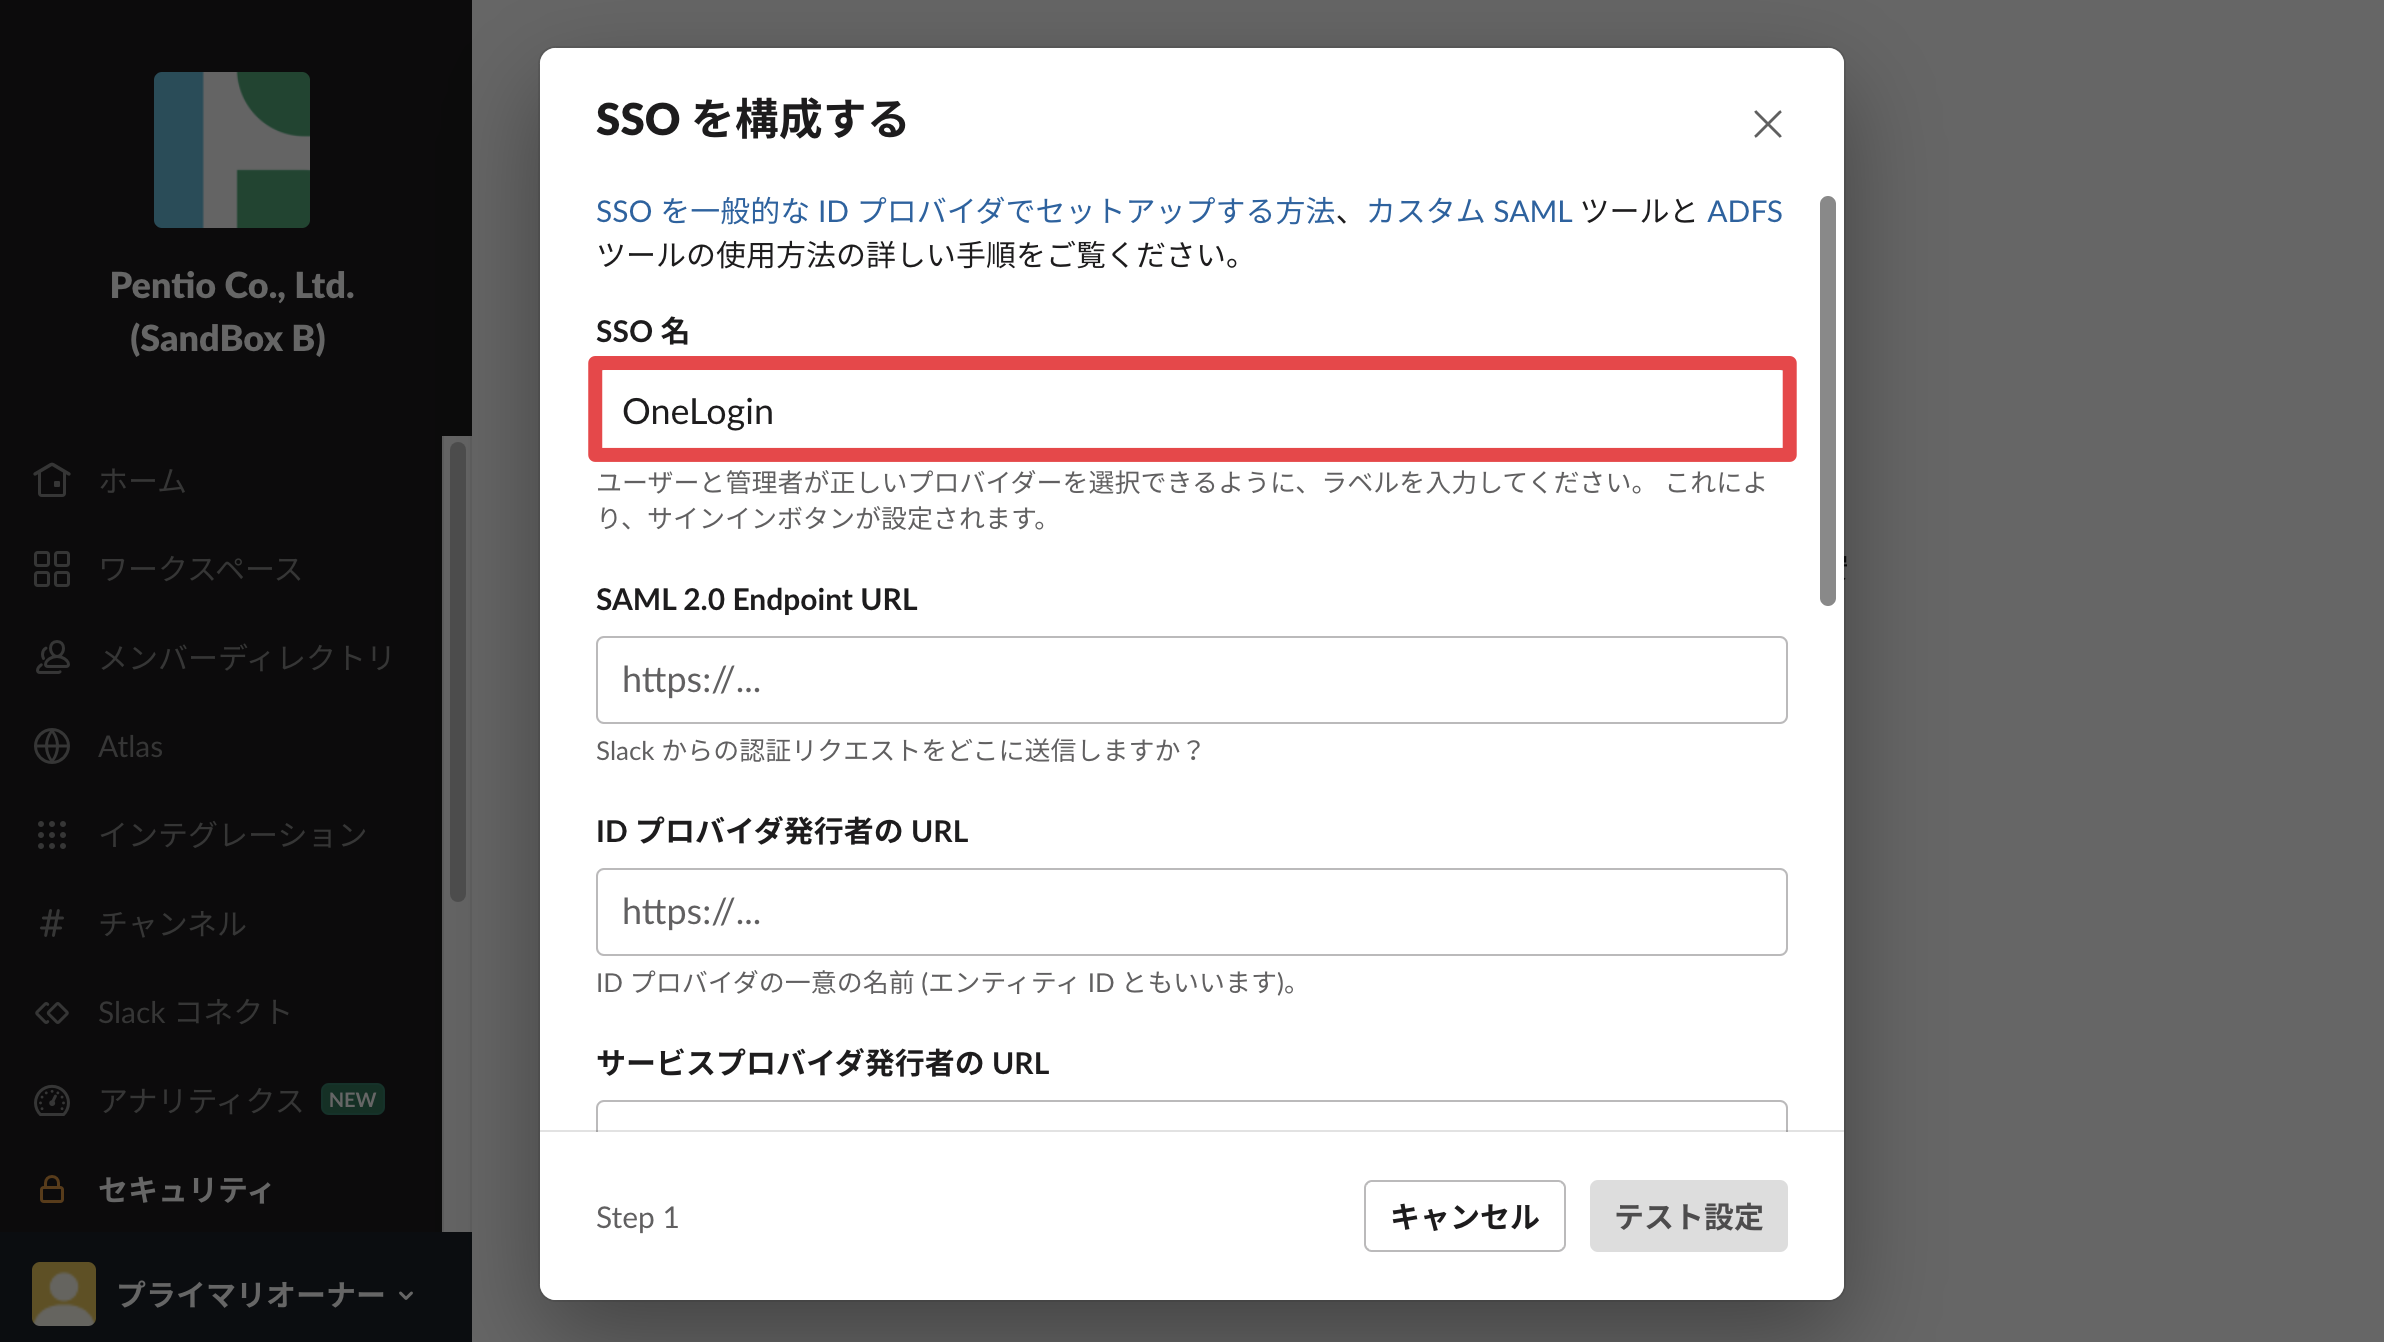Open the Atlas sidebar item
This screenshot has height=1342, width=2384.
(x=130, y=746)
